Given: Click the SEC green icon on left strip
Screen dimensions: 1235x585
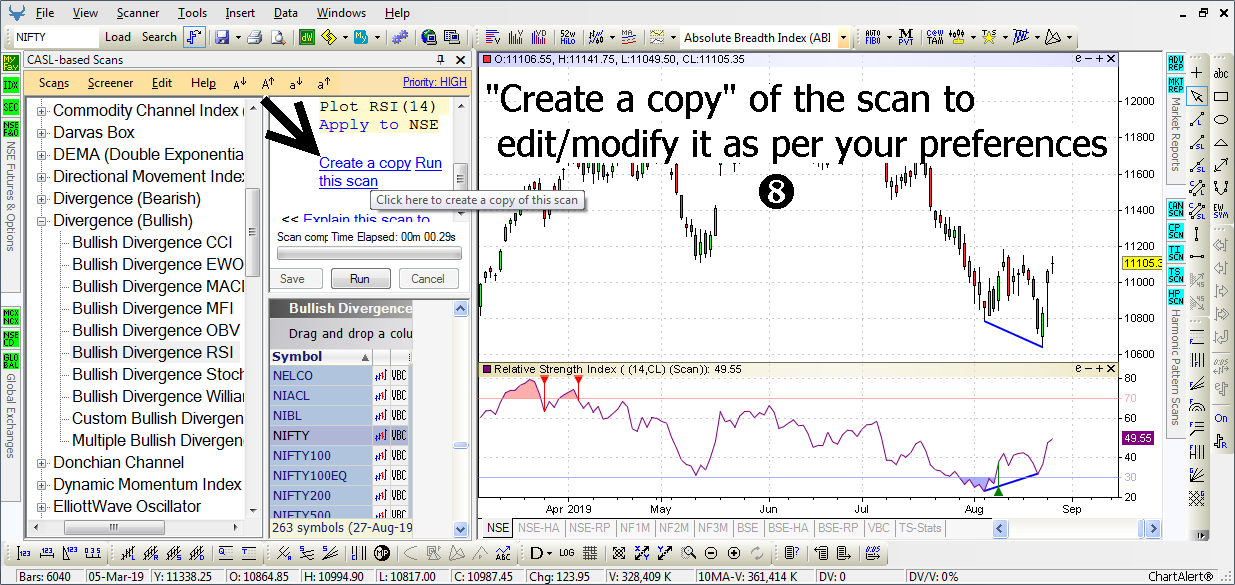Looking at the screenshot, I should coord(11,106).
